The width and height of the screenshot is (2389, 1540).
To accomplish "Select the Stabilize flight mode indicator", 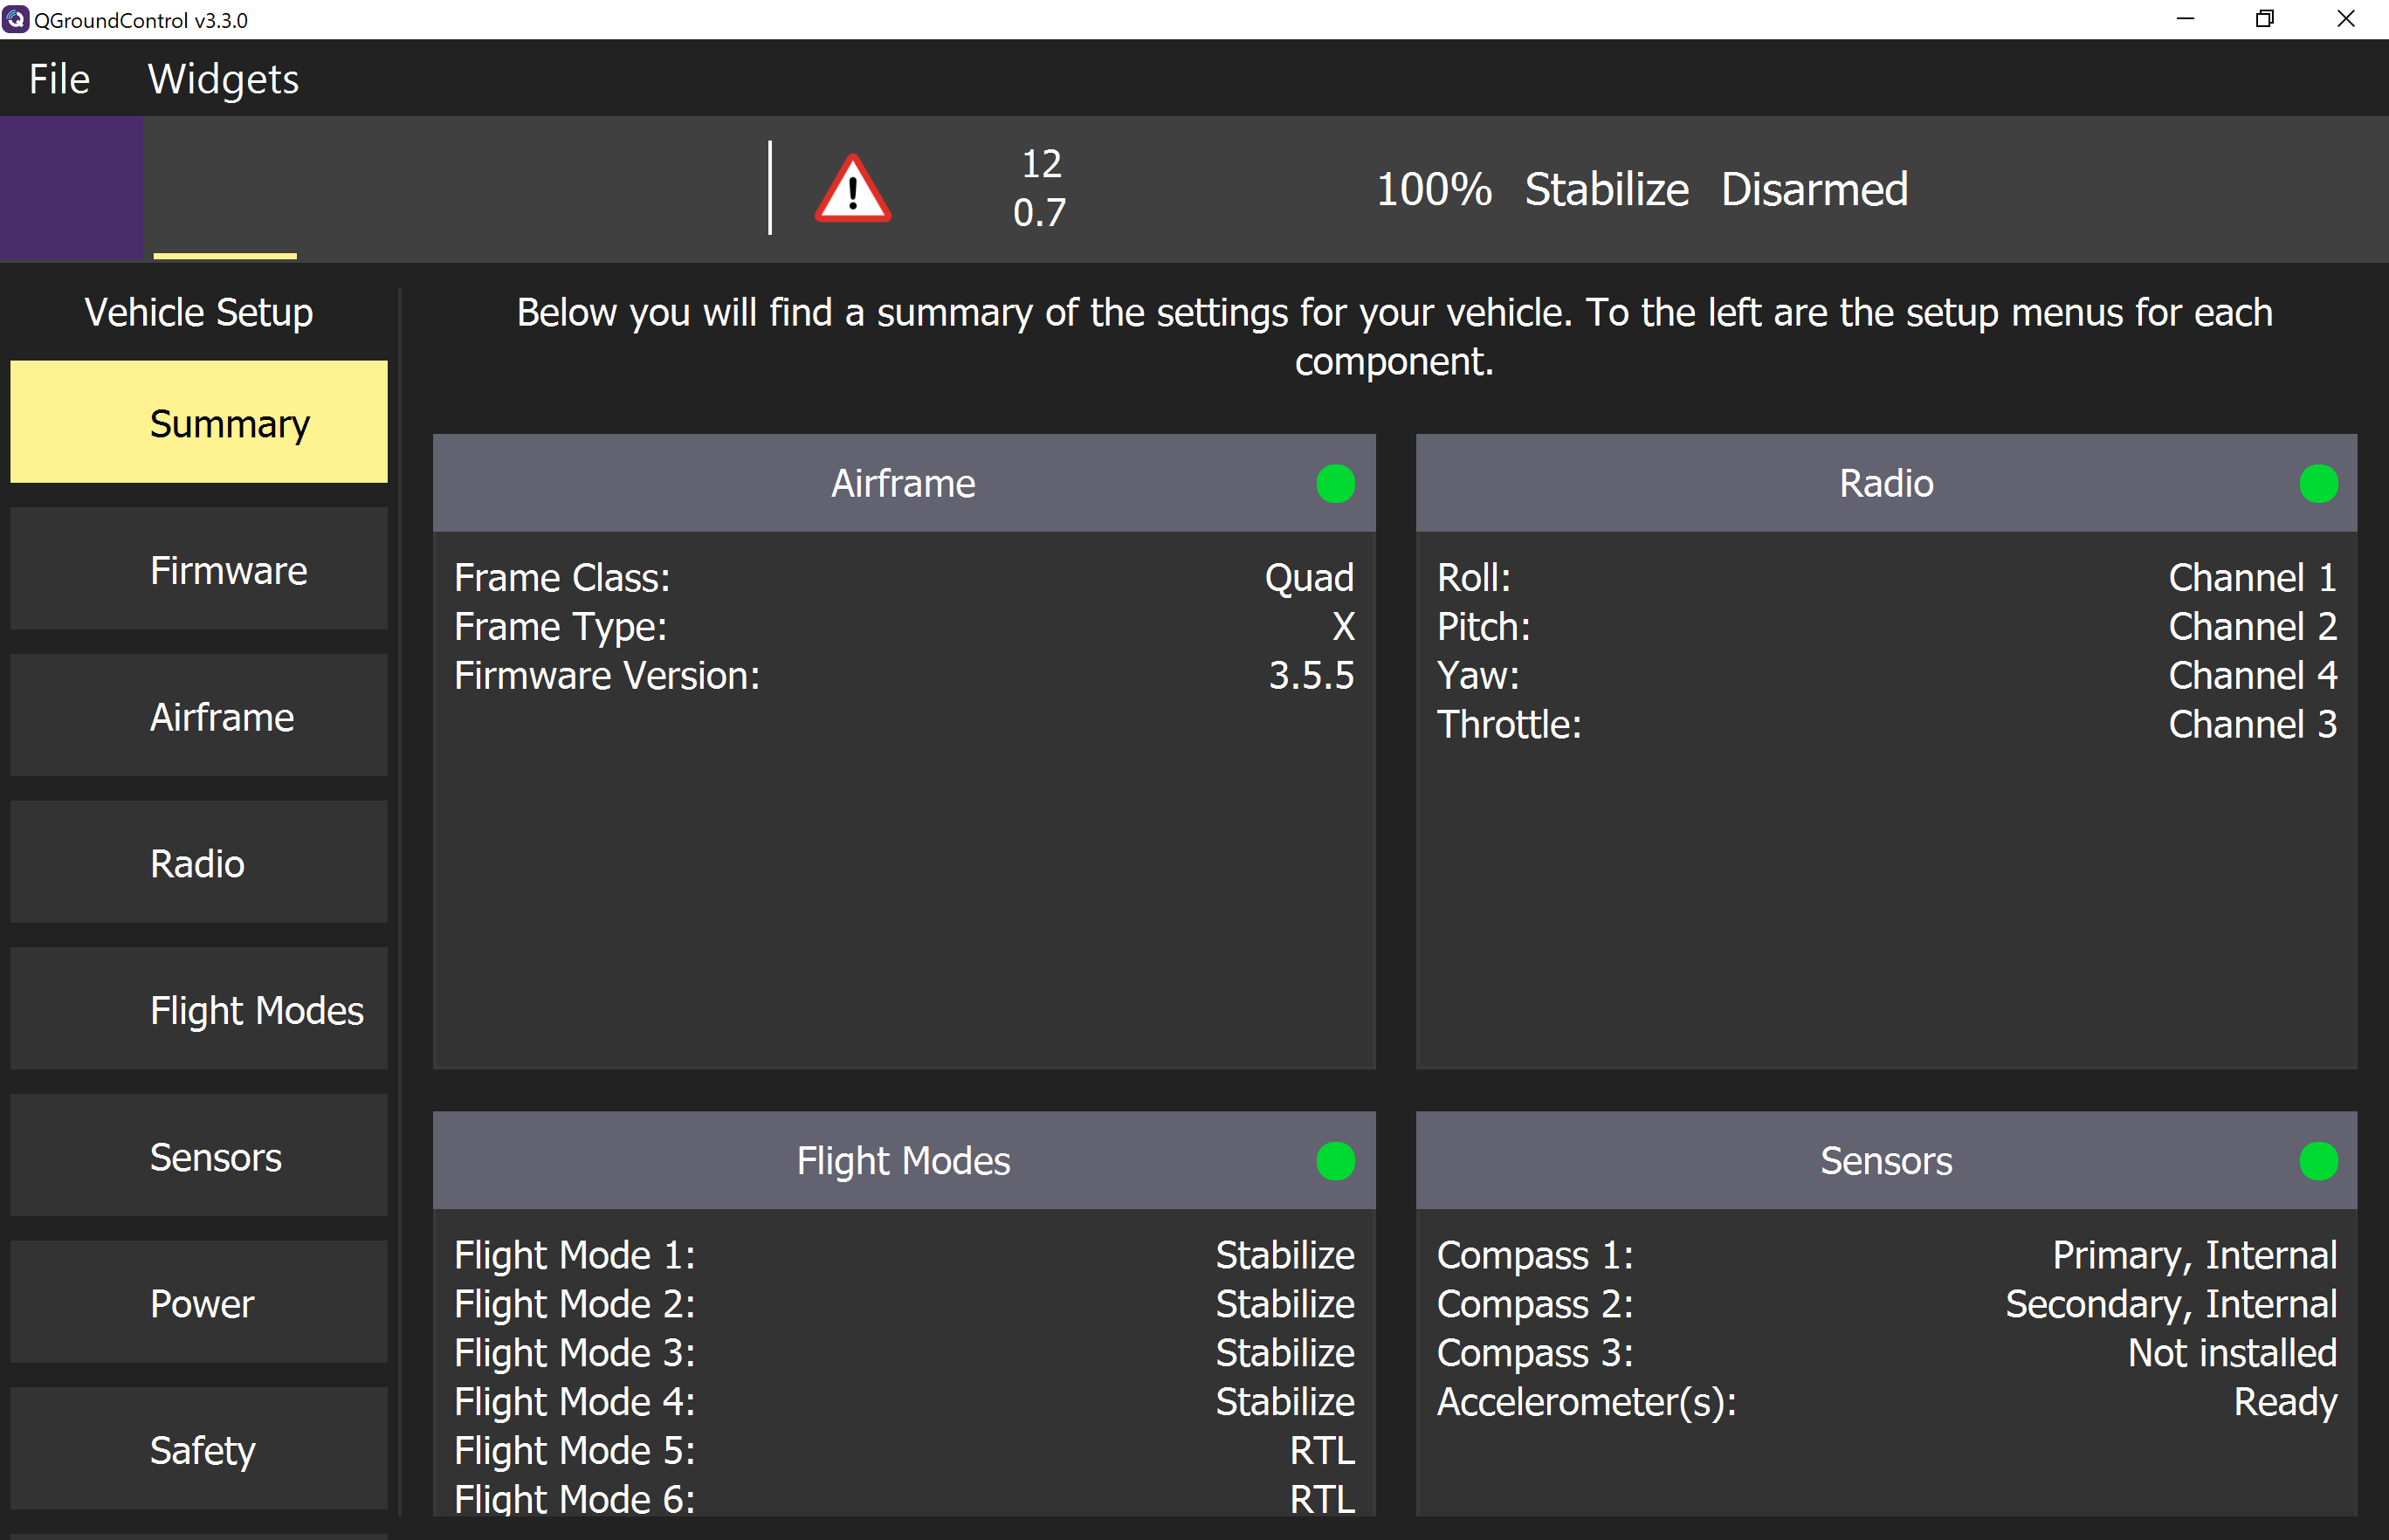I will (x=1606, y=189).
